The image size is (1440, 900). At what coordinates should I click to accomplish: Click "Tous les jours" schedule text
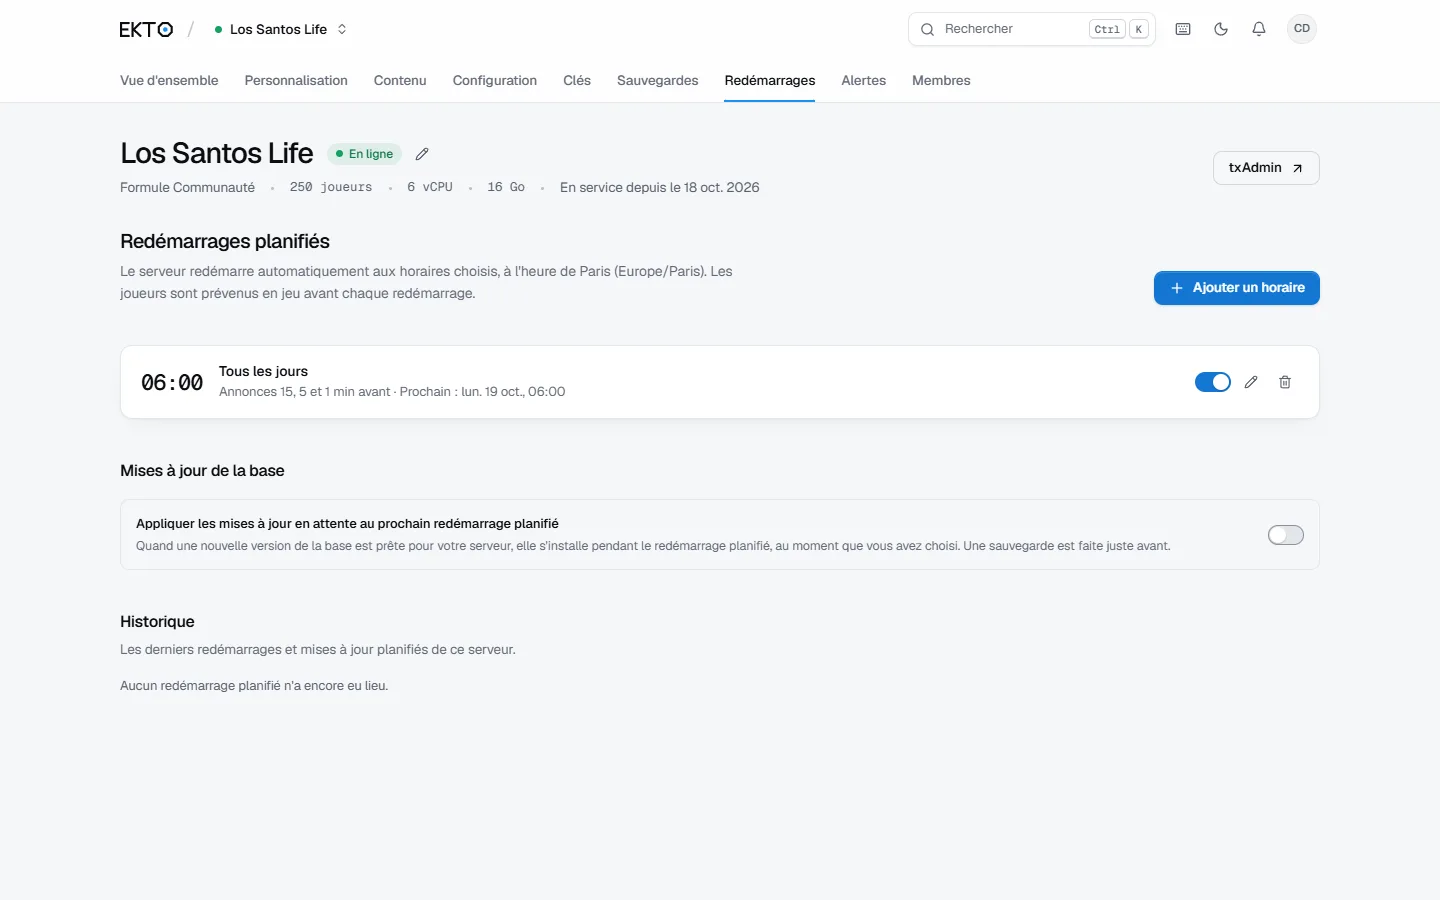264,371
